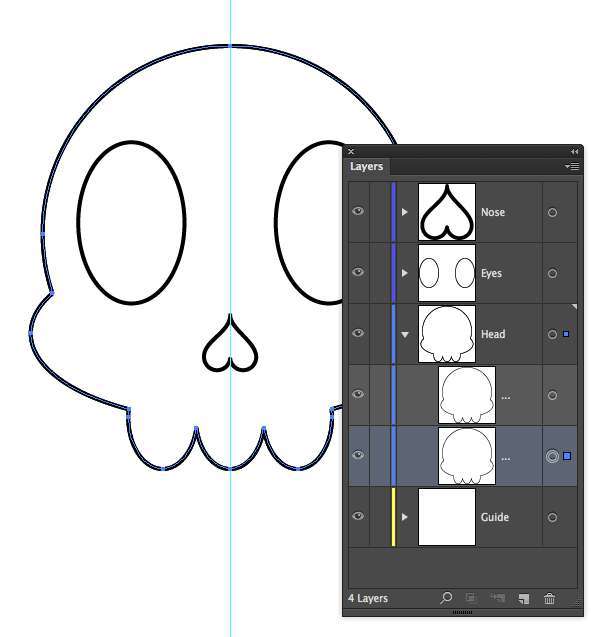This screenshot has width=591, height=637.
Task: Select the blank Guide layer thumbnail
Action: tap(447, 517)
